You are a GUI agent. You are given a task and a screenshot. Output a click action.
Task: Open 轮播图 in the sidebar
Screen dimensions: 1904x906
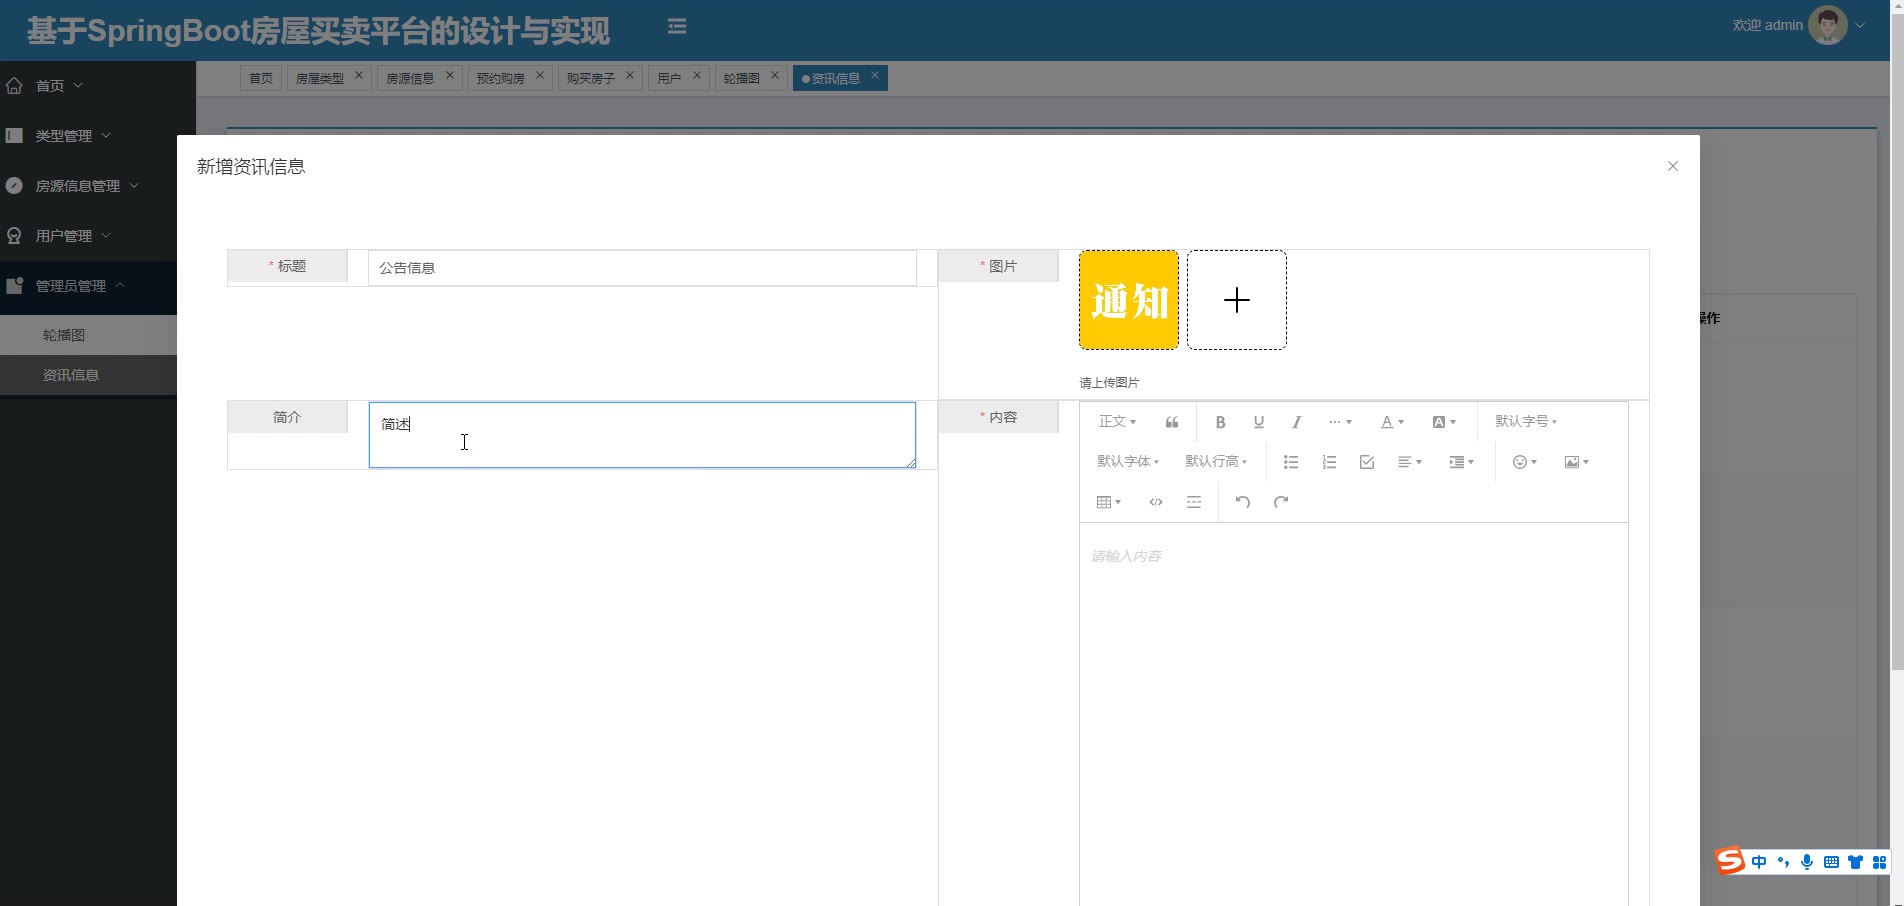(64, 335)
